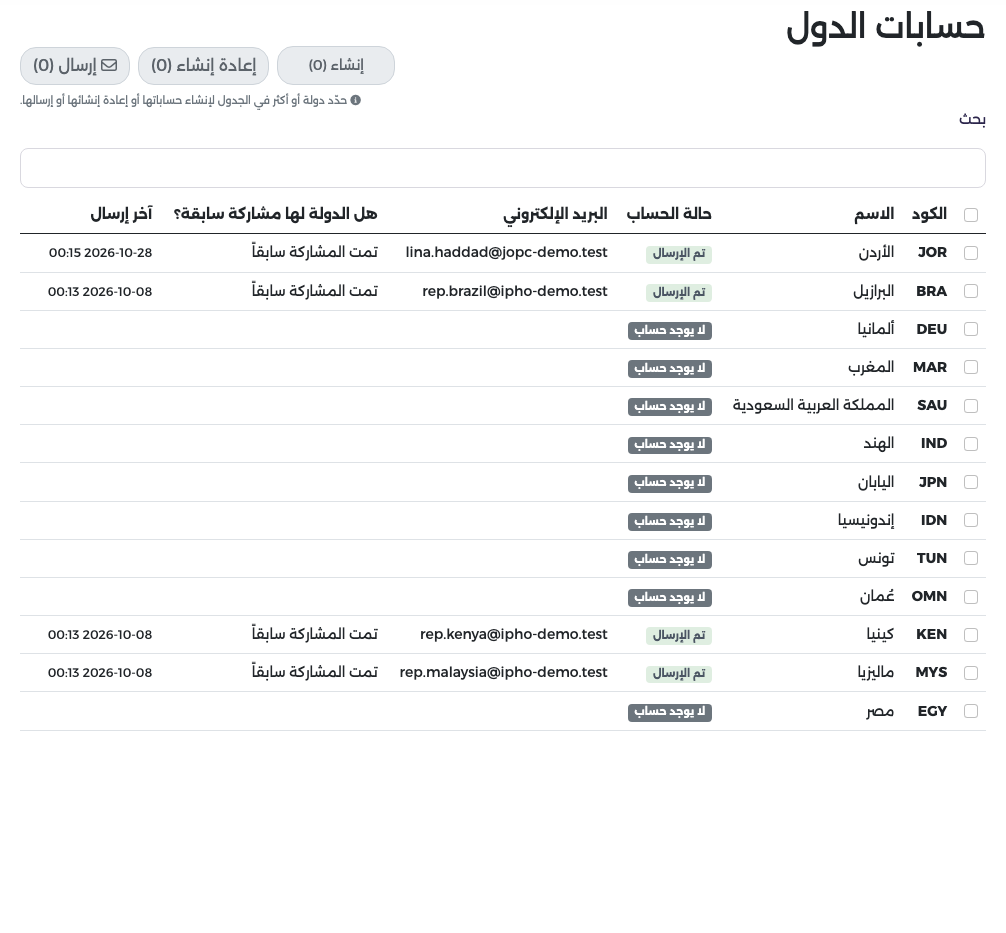Check the IDN row checkbox
The height and width of the screenshot is (933, 1006).
click(971, 520)
